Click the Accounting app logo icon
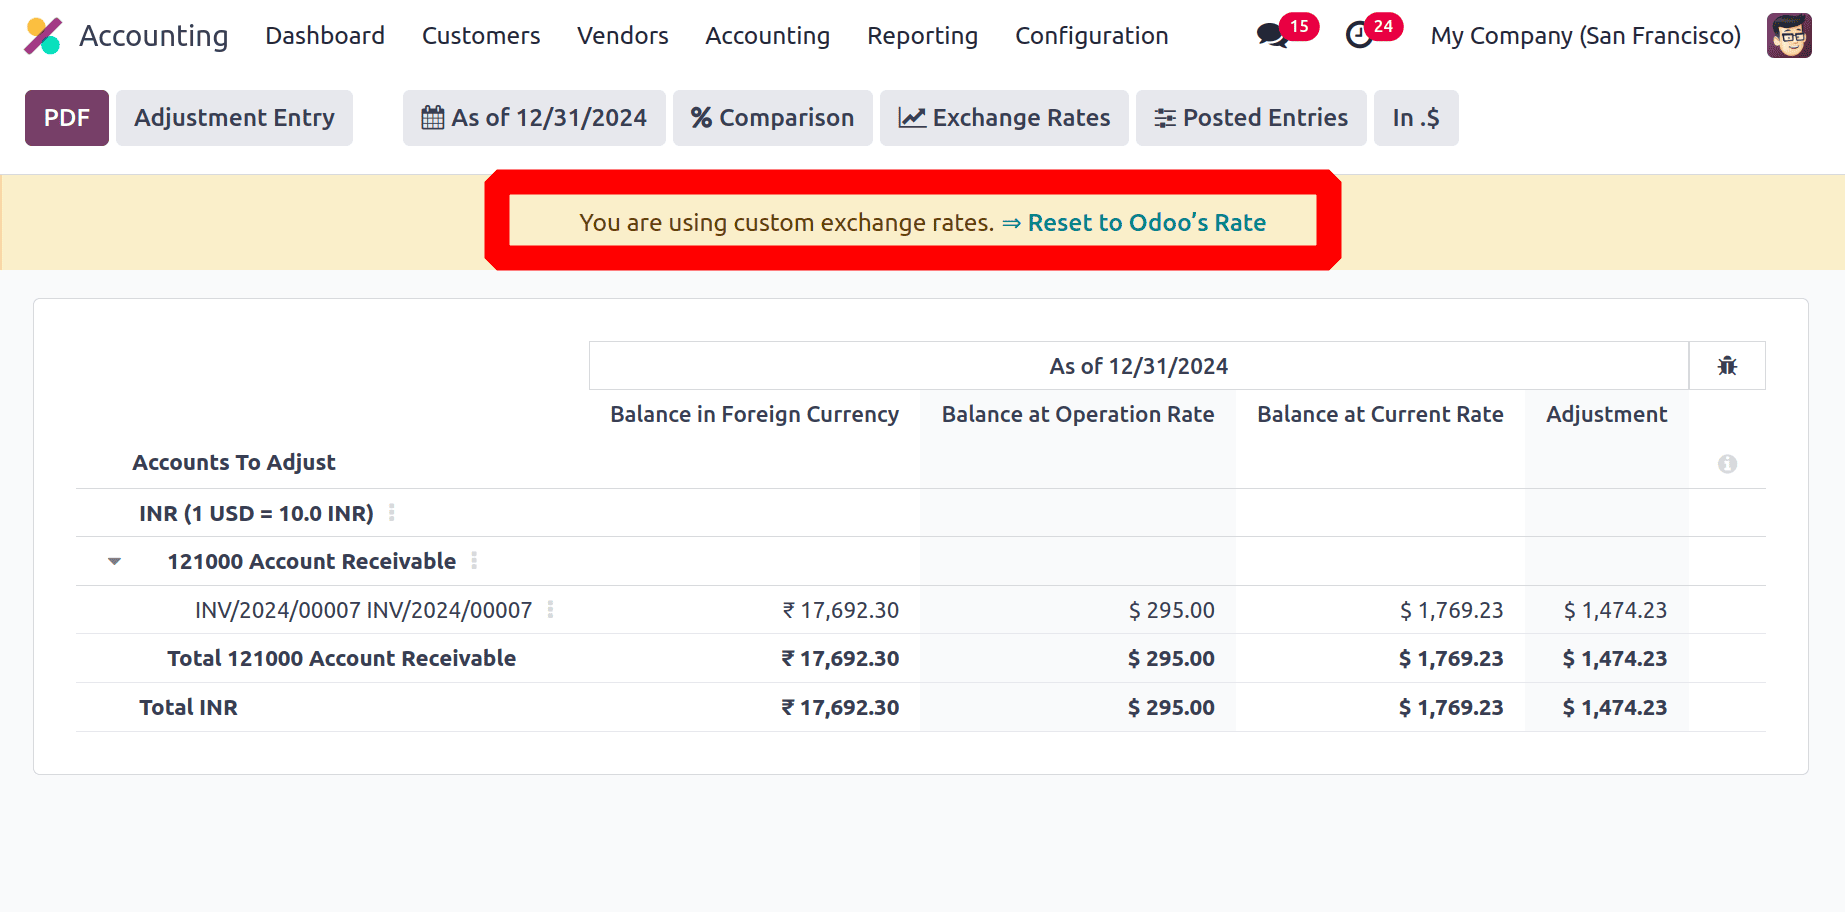 click(43, 36)
